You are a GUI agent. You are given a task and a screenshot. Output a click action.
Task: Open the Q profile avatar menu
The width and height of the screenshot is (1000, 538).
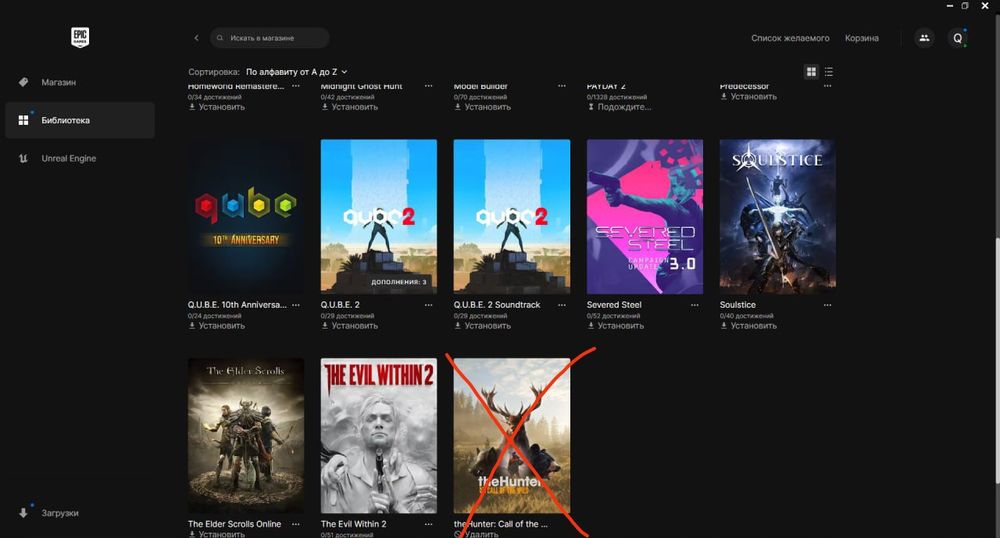(957, 38)
